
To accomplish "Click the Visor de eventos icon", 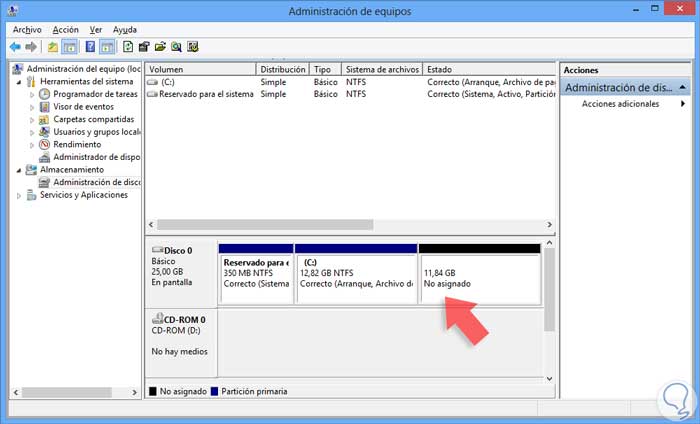I will [44, 107].
